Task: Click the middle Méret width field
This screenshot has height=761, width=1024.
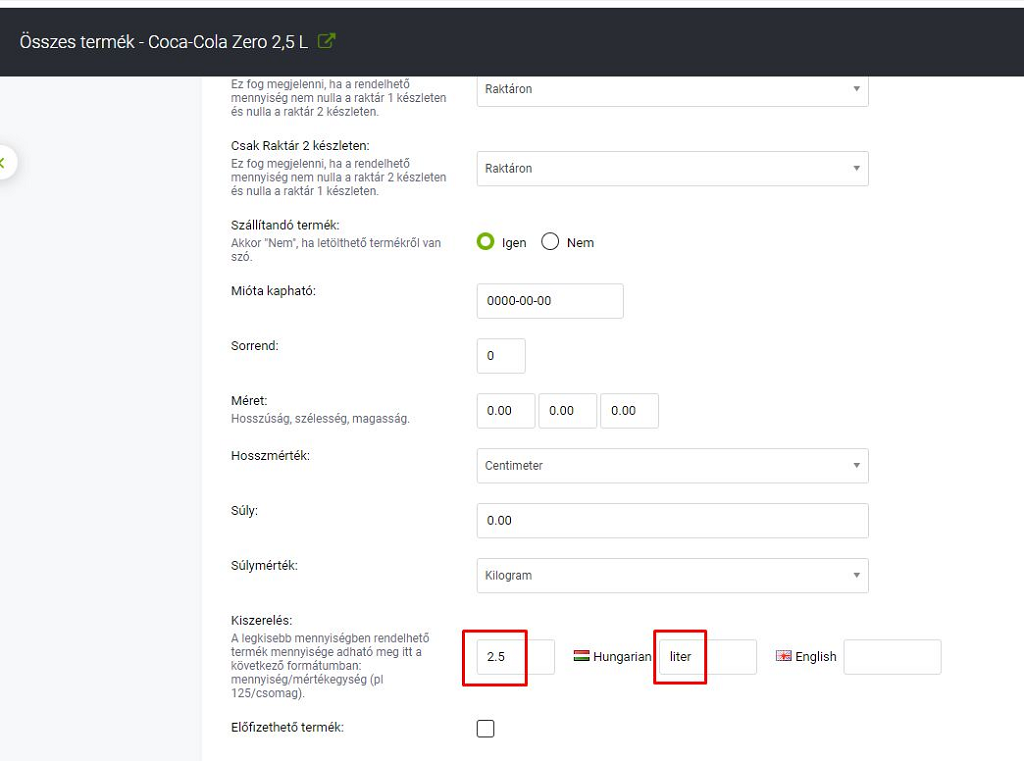Action: (x=567, y=411)
